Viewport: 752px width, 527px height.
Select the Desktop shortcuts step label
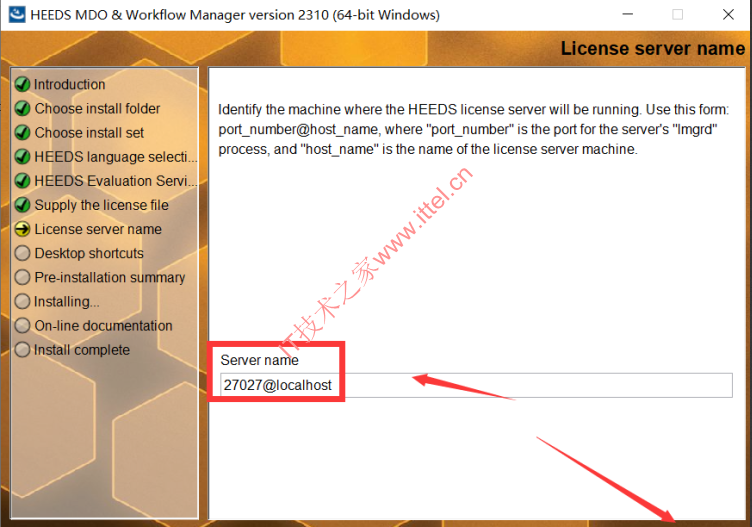[x=89, y=253]
